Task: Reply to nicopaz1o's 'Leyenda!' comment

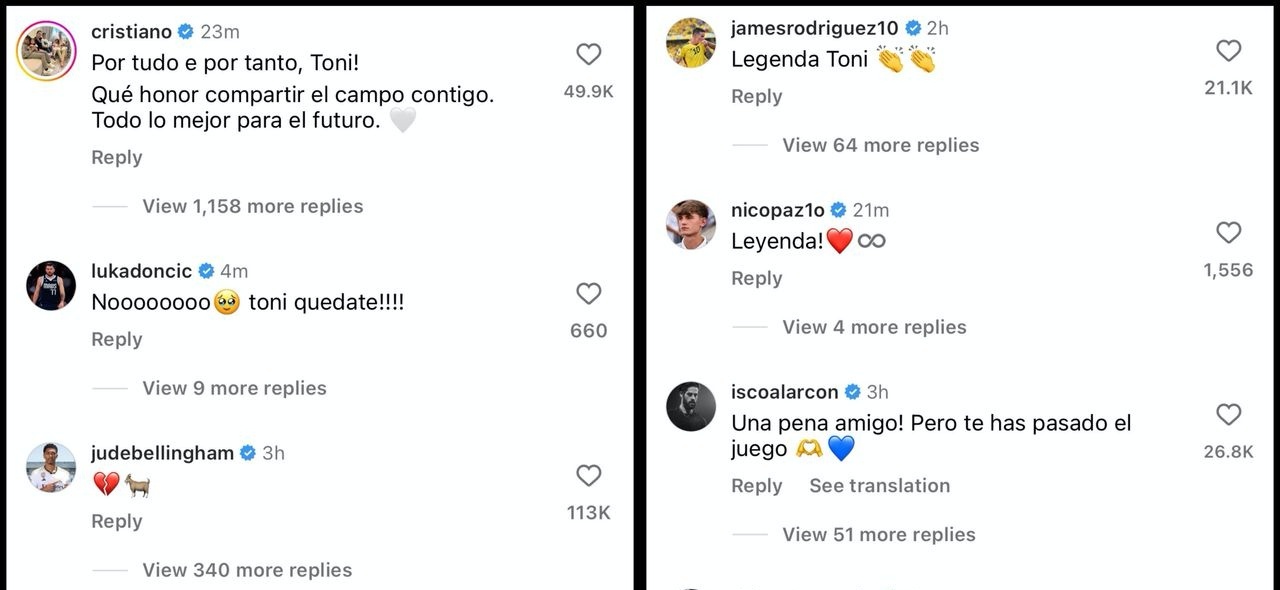Action: click(756, 278)
